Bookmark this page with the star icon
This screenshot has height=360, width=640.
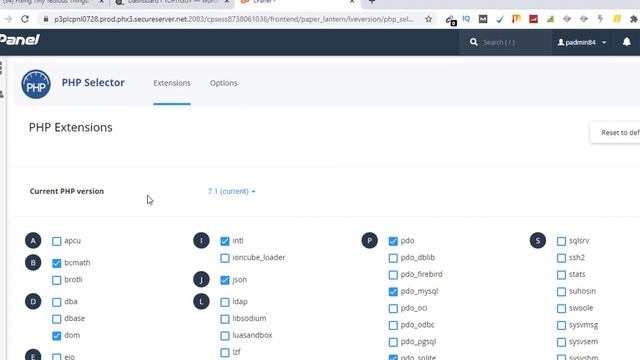tap(428, 19)
